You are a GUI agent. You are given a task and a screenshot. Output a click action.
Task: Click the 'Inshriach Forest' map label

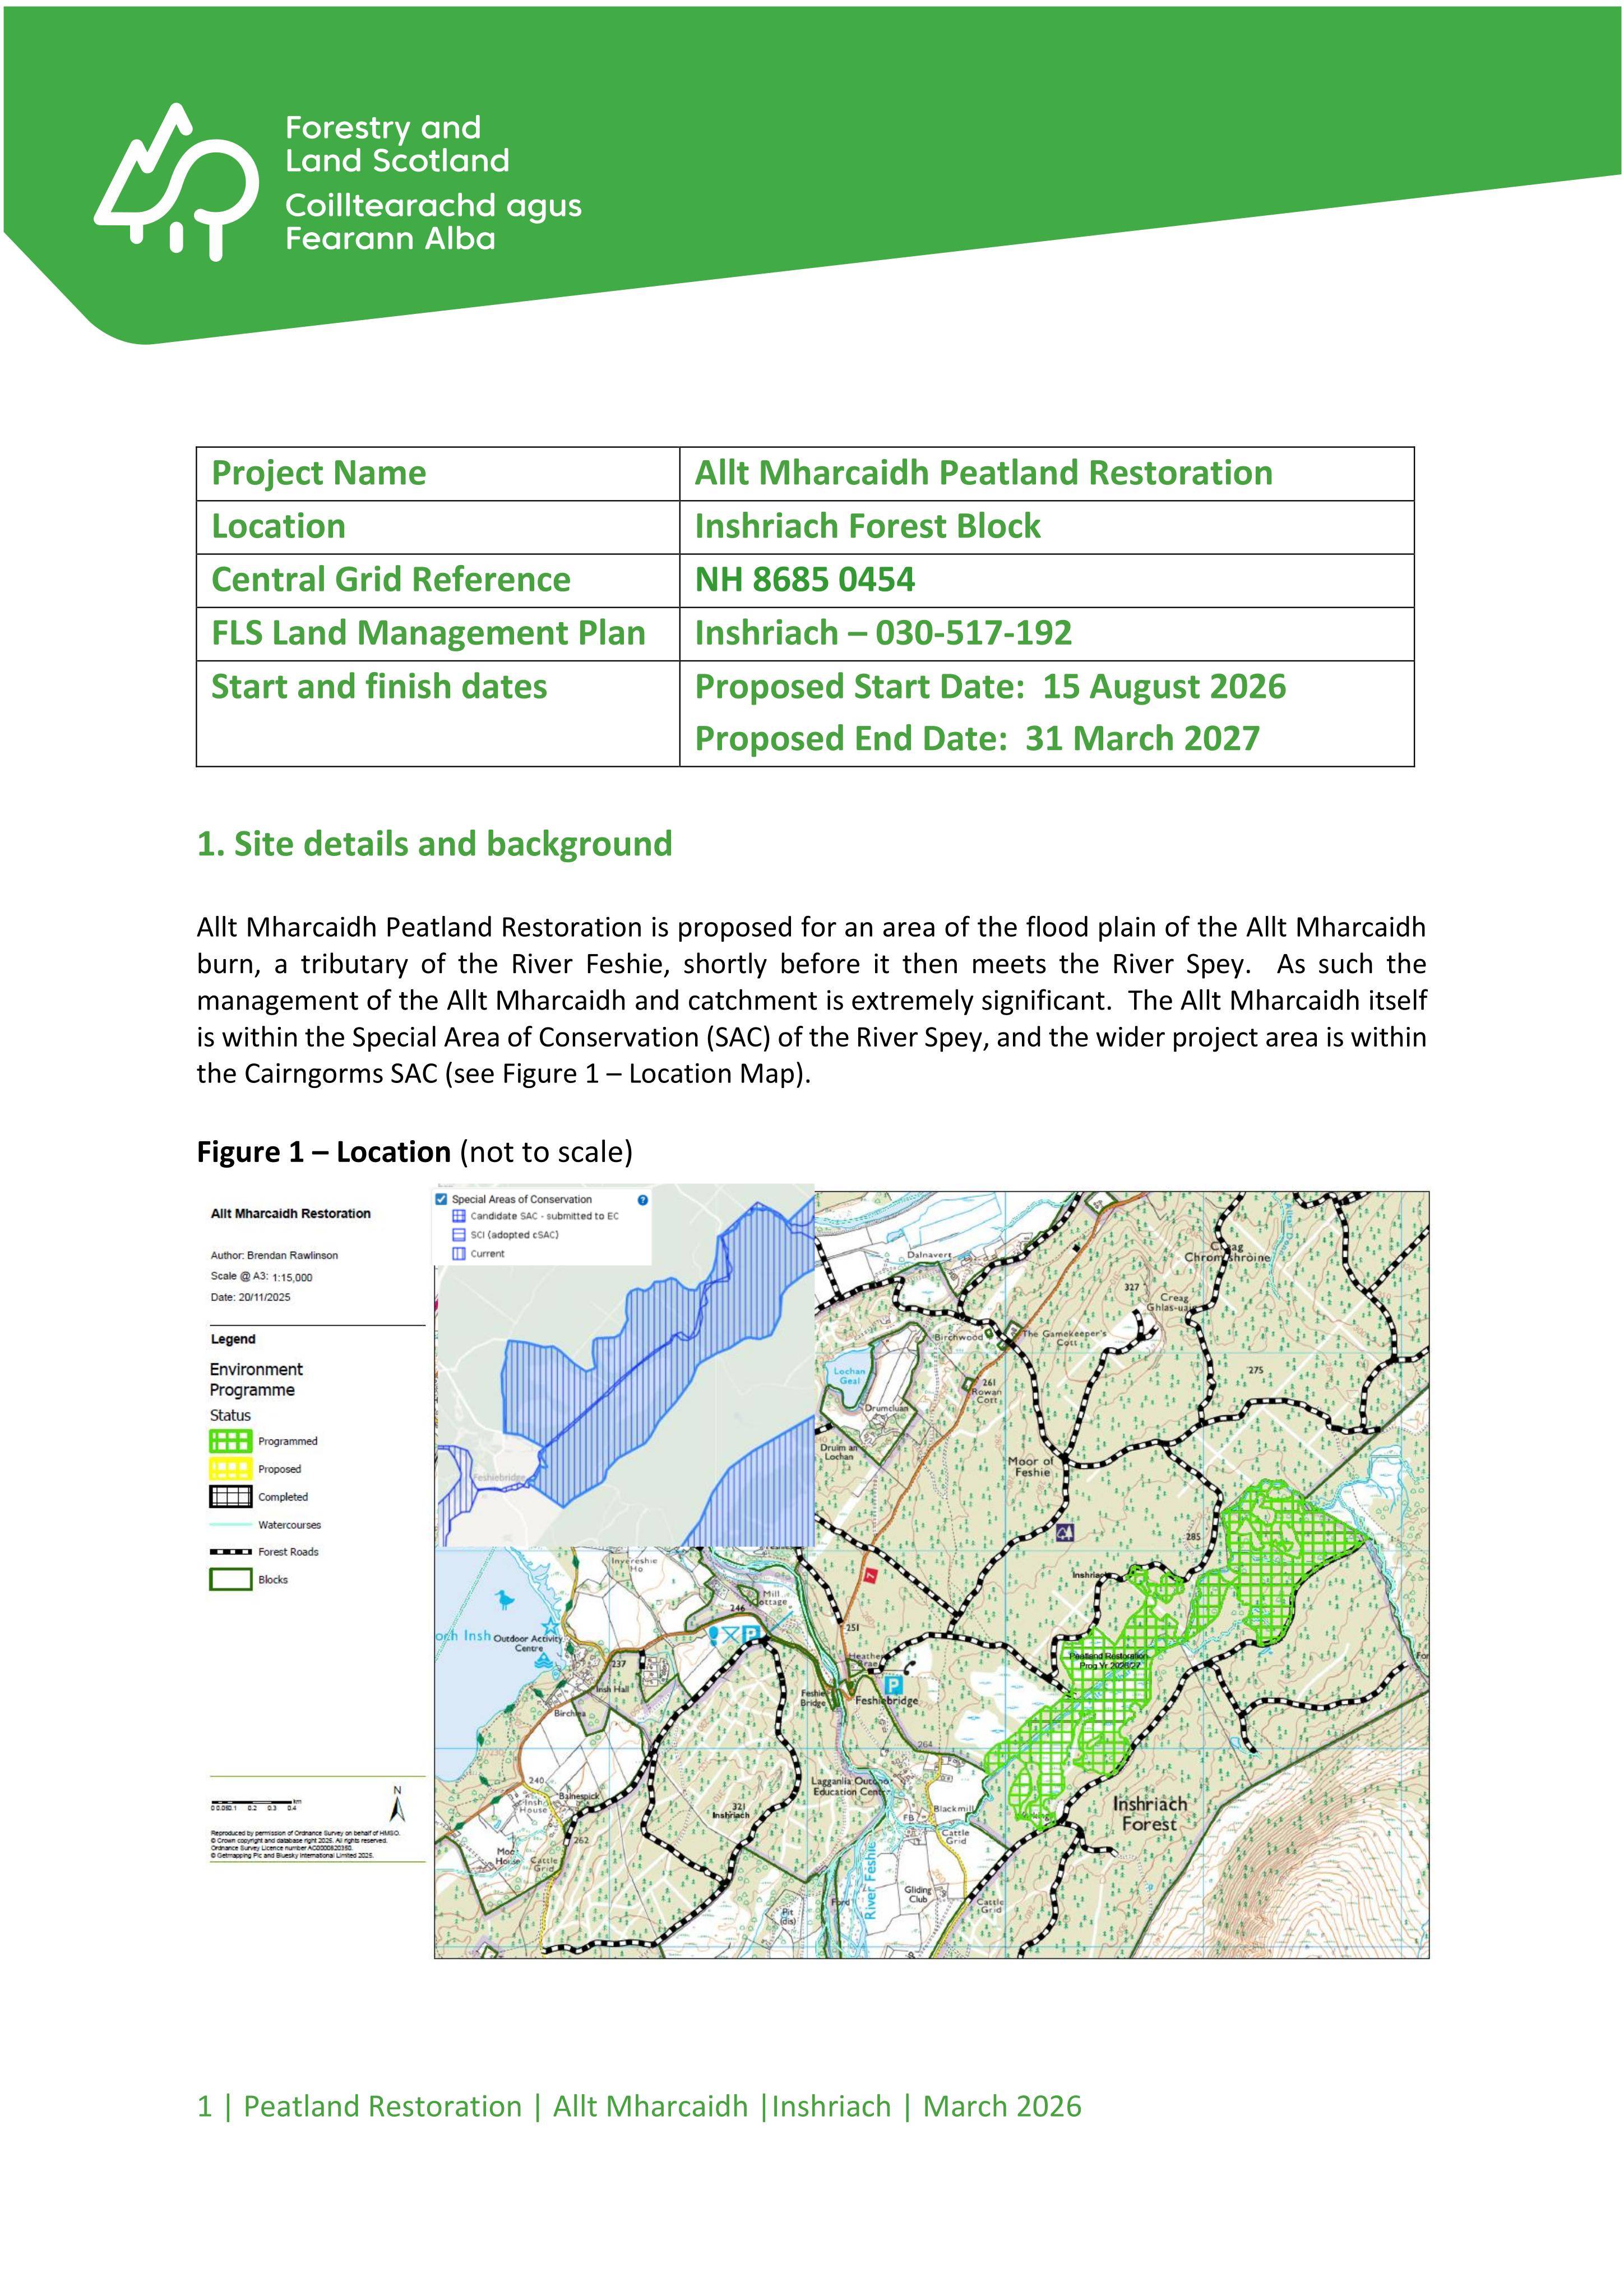(1150, 1814)
